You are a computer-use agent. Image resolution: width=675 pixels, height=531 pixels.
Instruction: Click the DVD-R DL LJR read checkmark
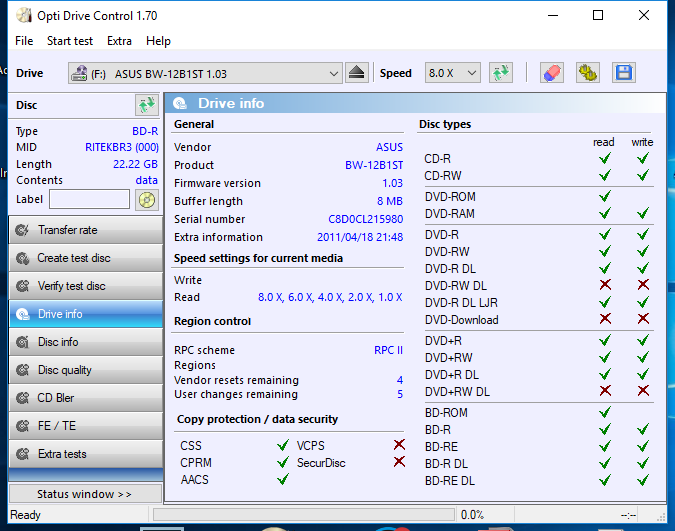[x=605, y=302]
